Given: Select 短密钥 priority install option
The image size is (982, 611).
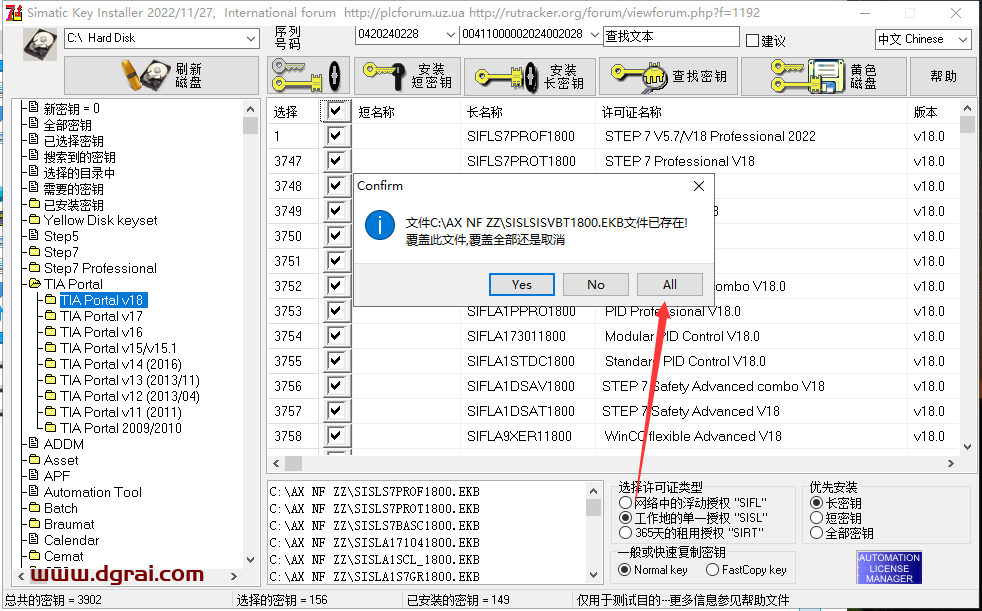Looking at the screenshot, I should tap(816, 518).
